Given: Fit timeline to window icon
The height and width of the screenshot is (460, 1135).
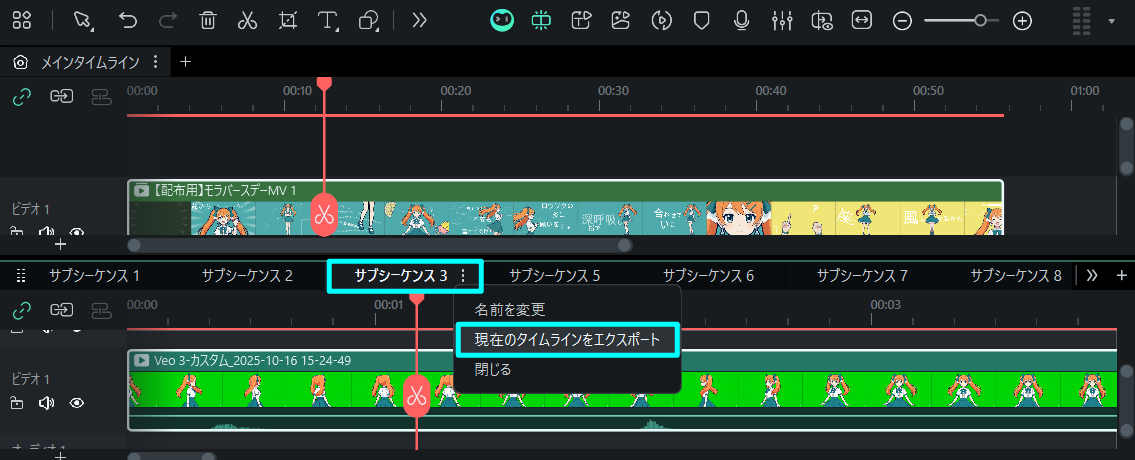Looking at the screenshot, I should [x=861, y=20].
